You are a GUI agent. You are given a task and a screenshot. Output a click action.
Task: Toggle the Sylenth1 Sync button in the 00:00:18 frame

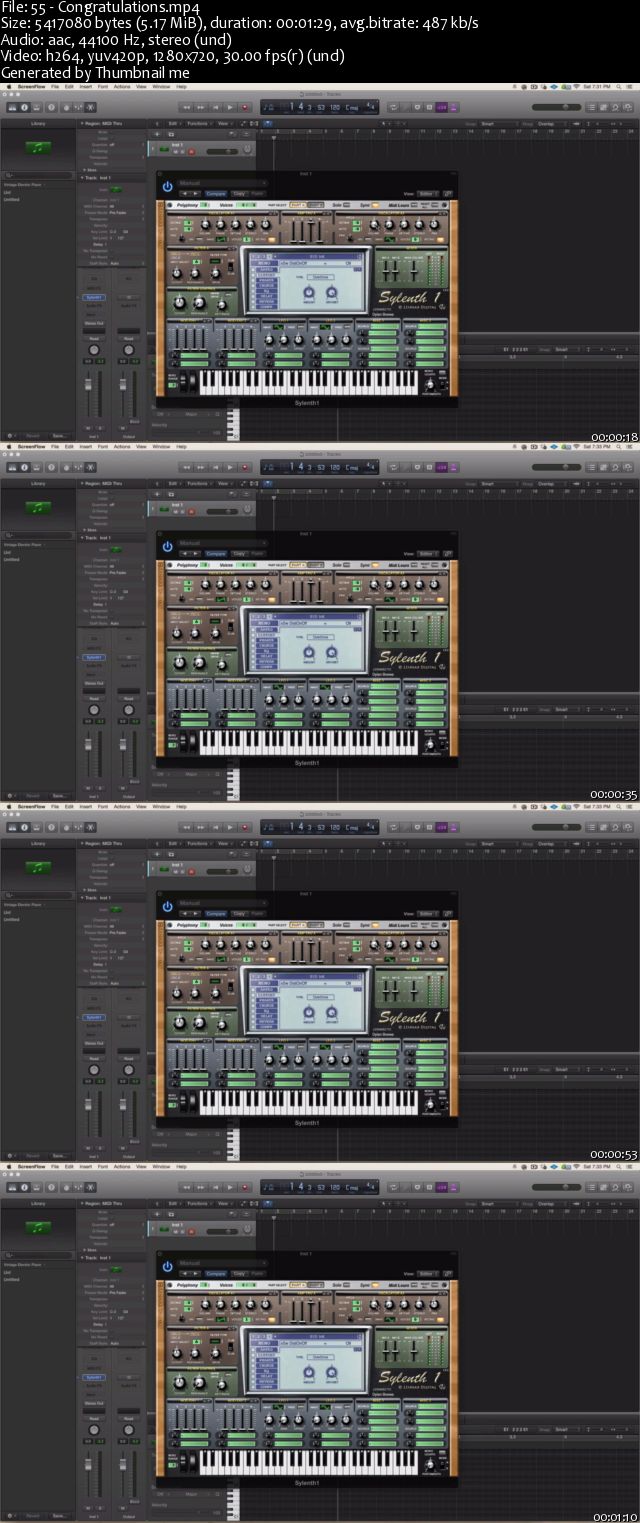375,205
